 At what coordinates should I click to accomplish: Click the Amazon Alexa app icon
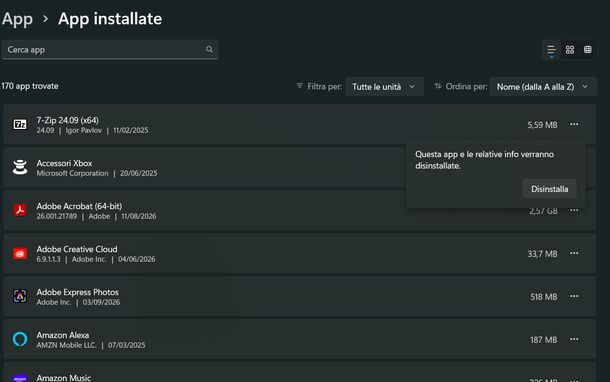tap(20, 339)
